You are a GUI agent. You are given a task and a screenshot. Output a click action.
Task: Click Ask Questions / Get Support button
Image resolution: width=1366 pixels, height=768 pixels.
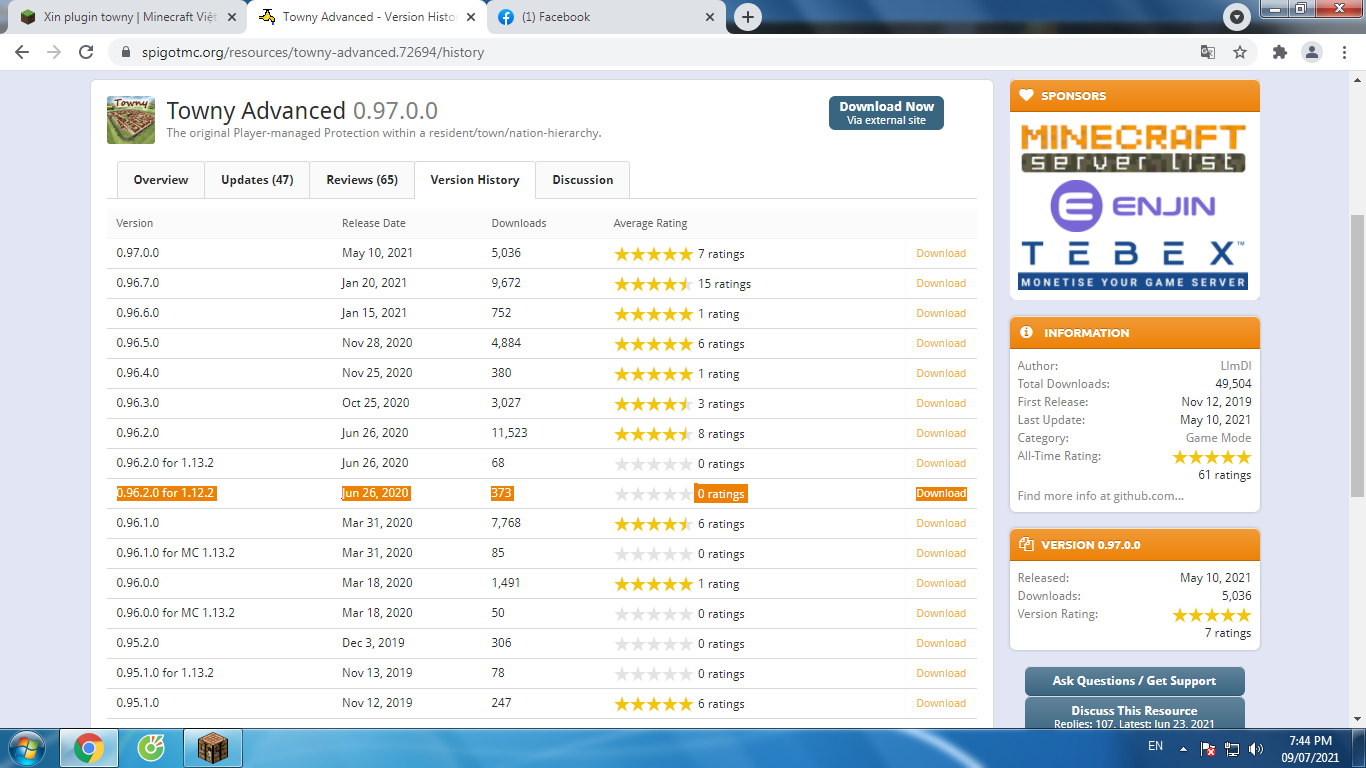(1134, 681)
